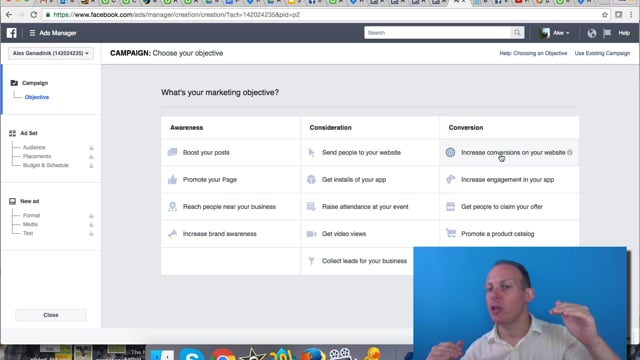Click the event attendance icon
Viewport: 640px width, 360px height.
point(311,207)
